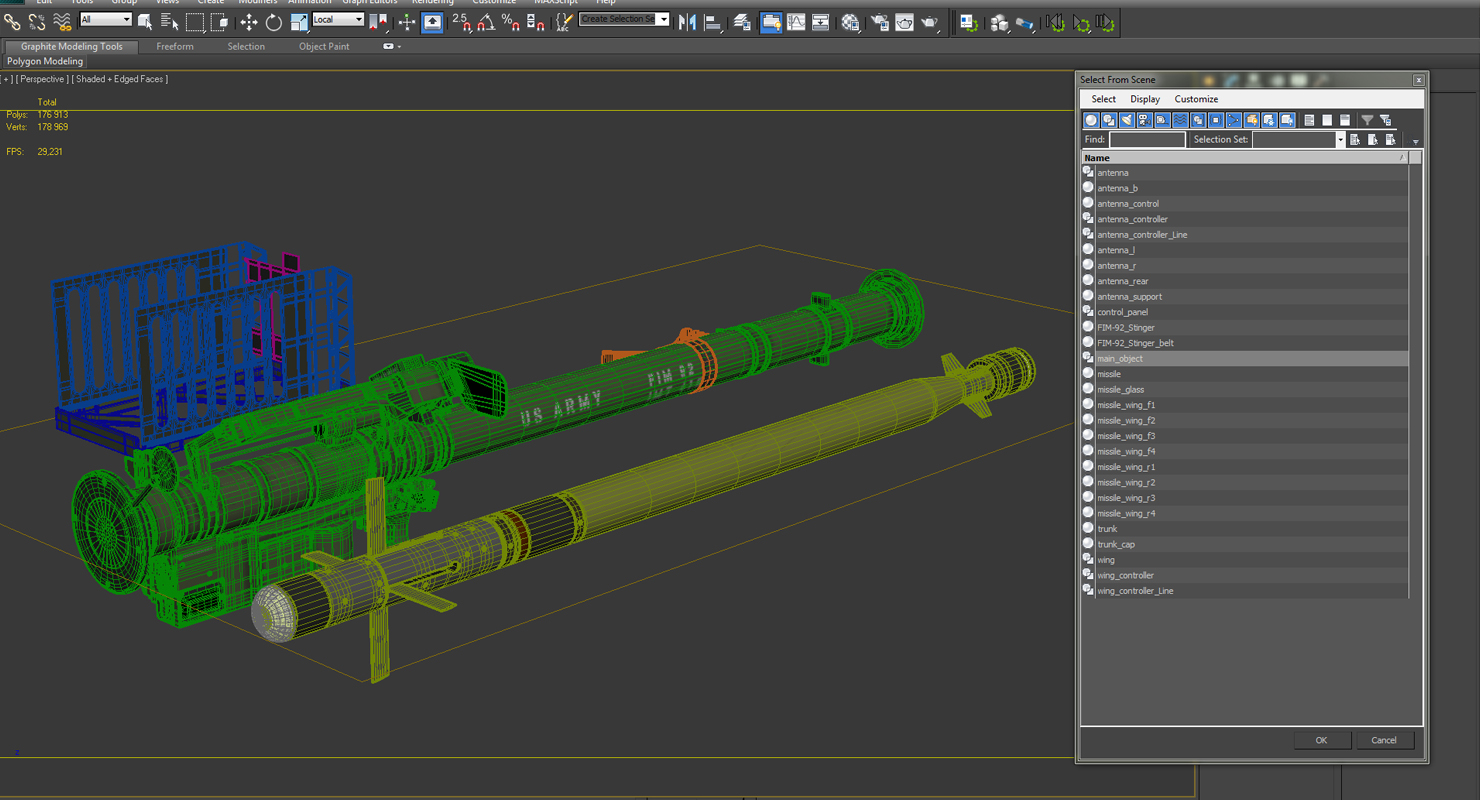Viewport: 1480px width, 800px height.
Task: Click Cancel in Select From Scene
Action: 1384,740
